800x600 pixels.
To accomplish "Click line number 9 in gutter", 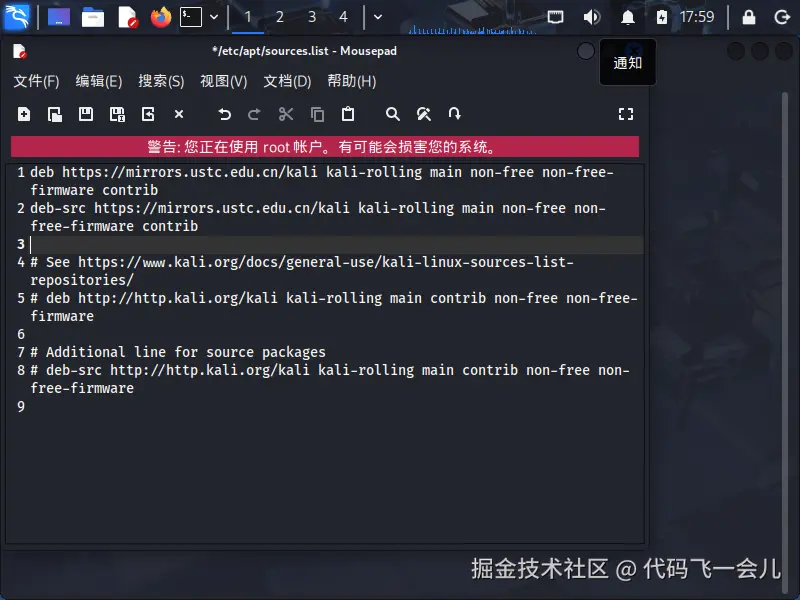I will (x=20, y=407).
